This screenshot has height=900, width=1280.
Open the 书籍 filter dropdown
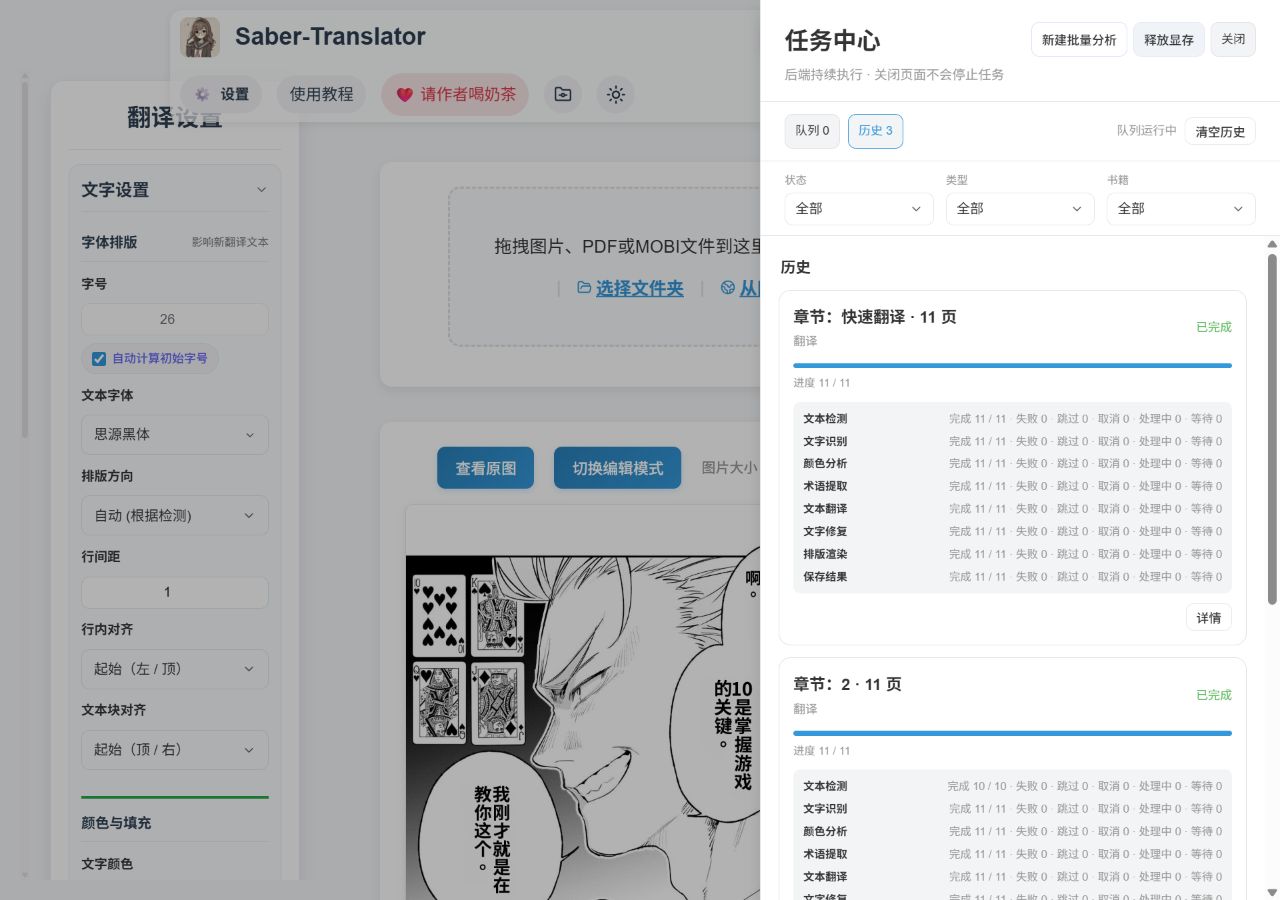pos(1181,208)
